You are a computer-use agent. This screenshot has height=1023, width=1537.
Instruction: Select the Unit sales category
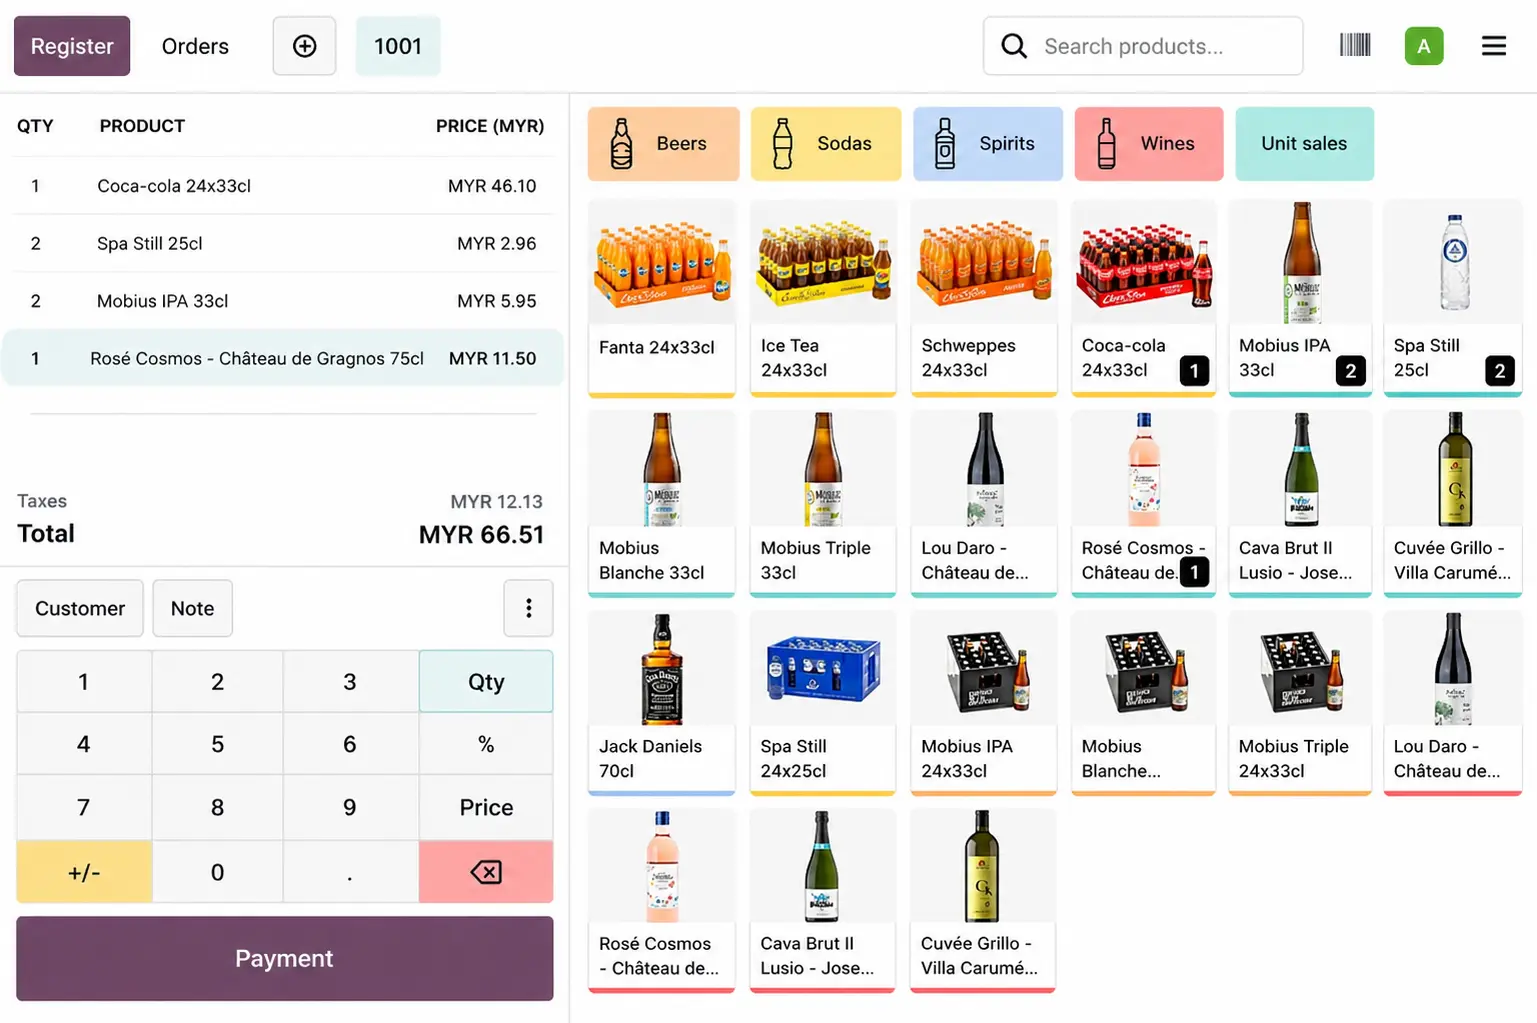click(1304, 144)
